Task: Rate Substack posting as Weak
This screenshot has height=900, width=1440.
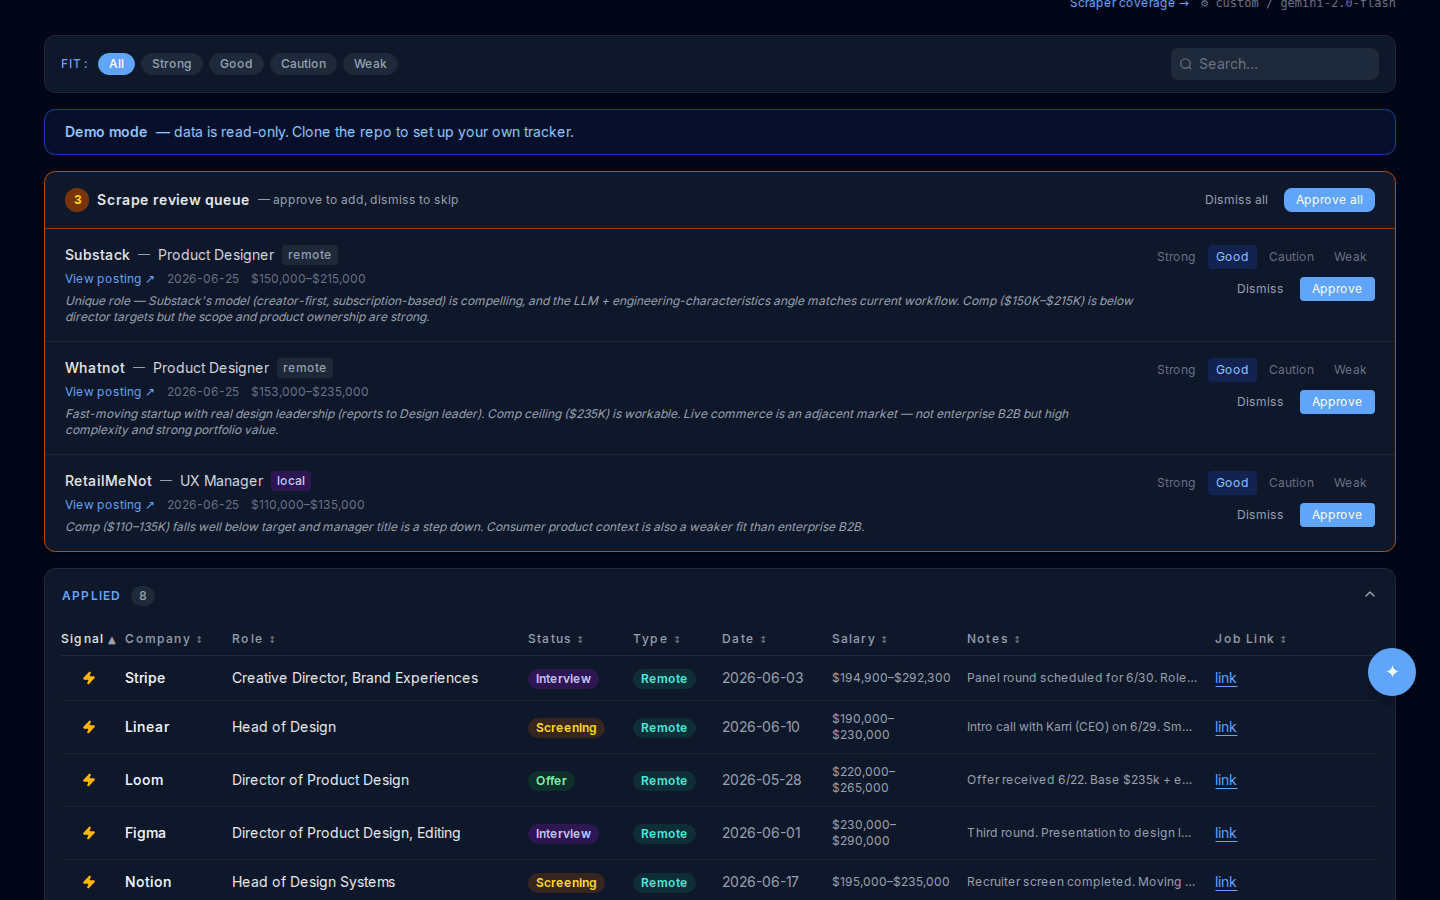Action: [1350, 257]
